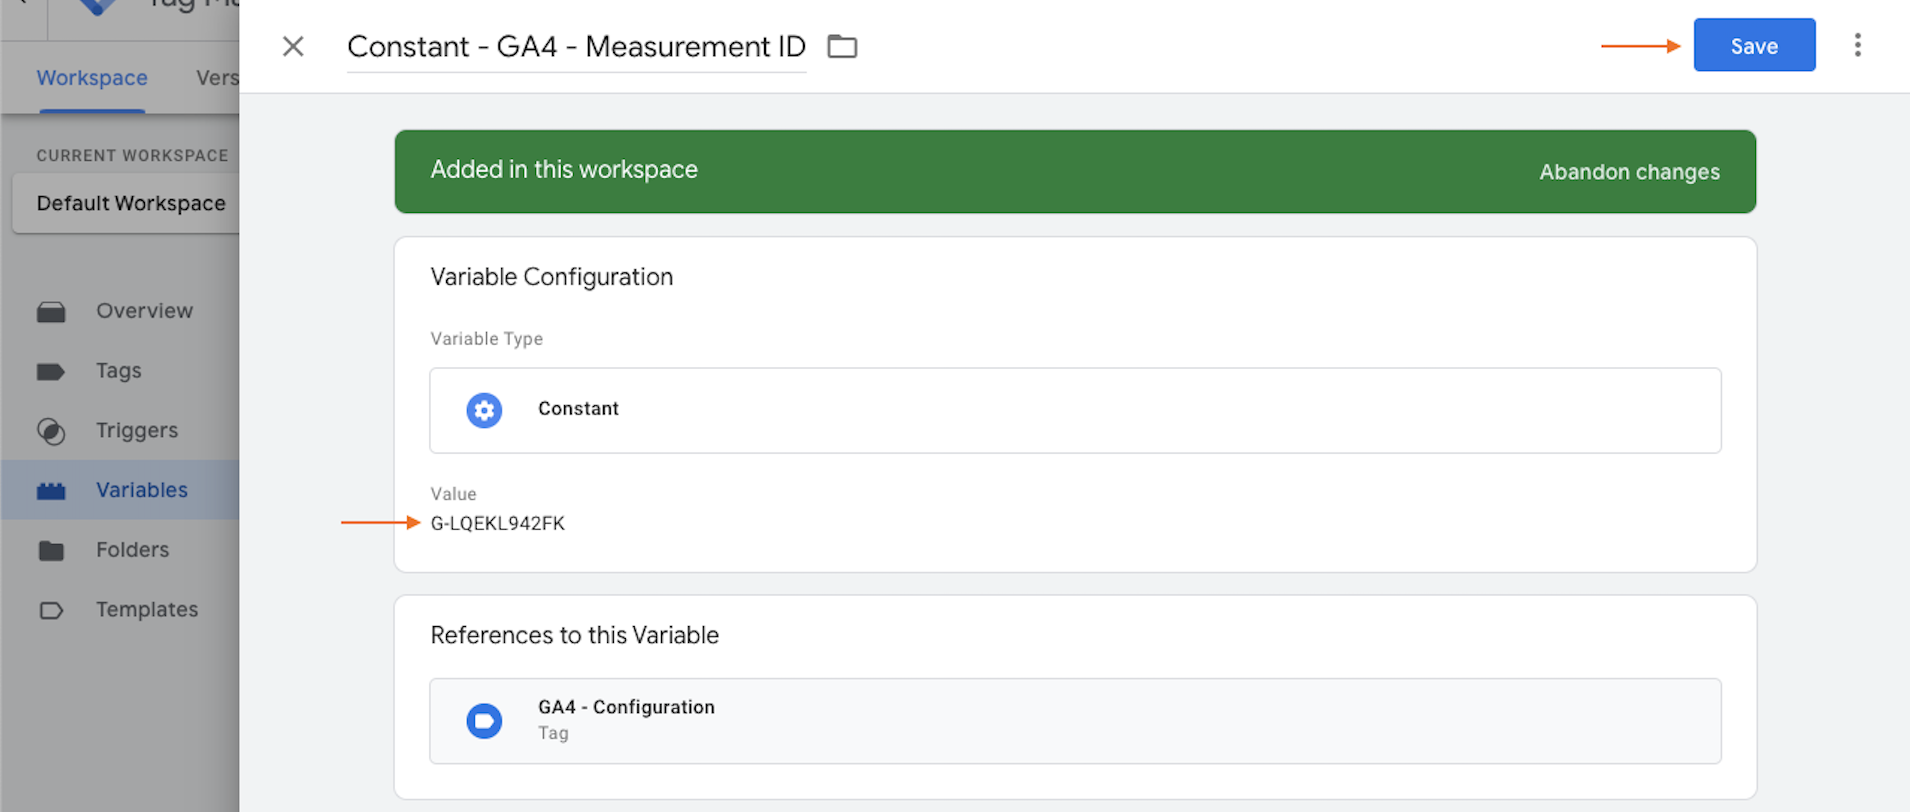Open the referenced GA4 - Configuration tag

pos(1074,721)
